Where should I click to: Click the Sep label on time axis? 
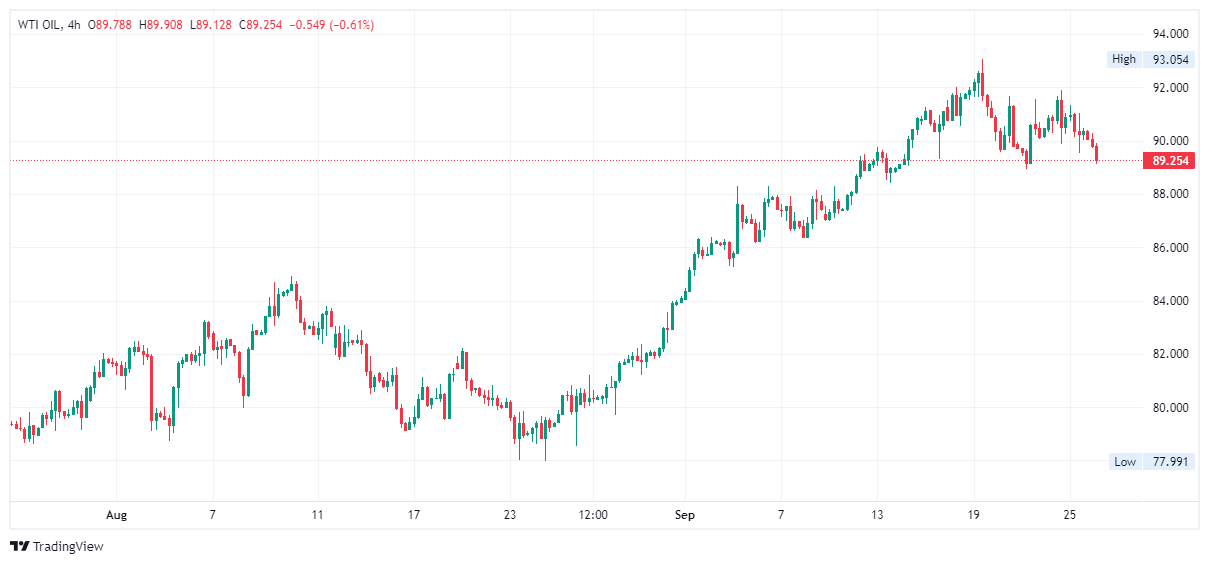coord(683,515)
